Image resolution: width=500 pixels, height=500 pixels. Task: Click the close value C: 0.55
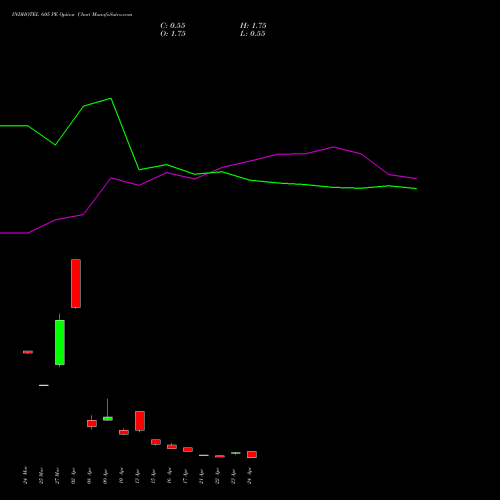[x=173, y=26]
